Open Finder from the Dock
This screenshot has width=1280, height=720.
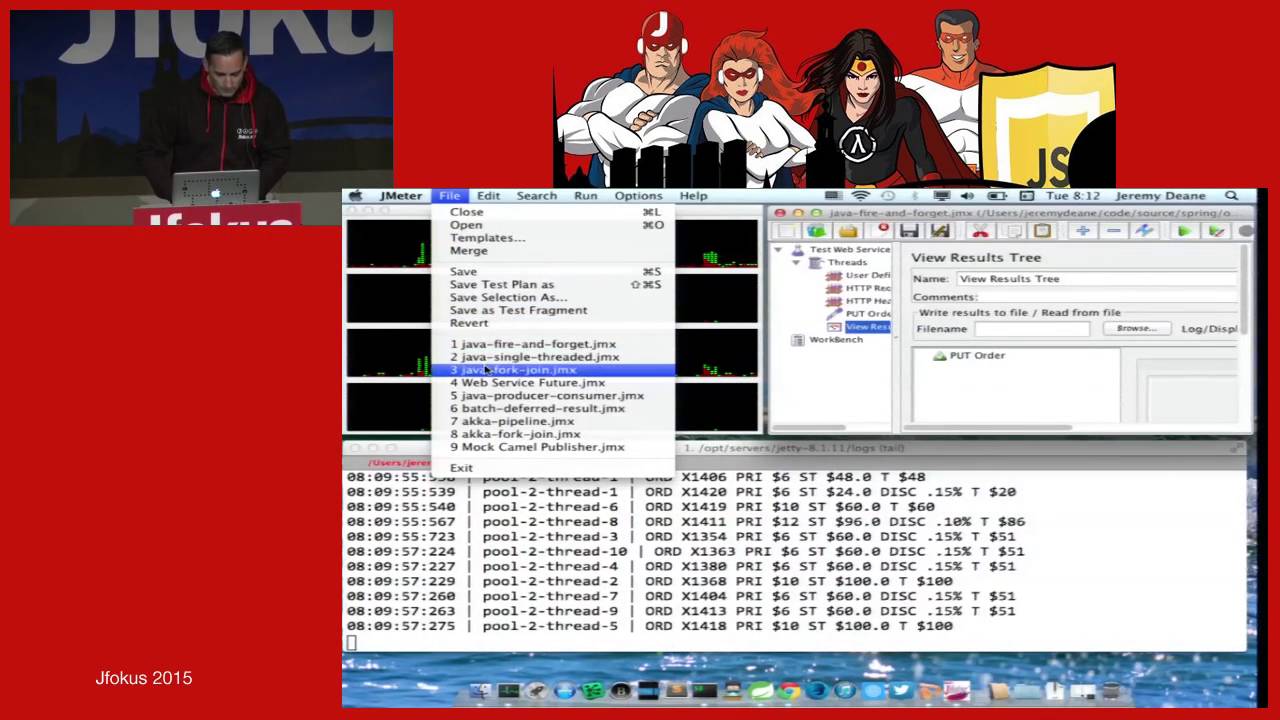480,690
